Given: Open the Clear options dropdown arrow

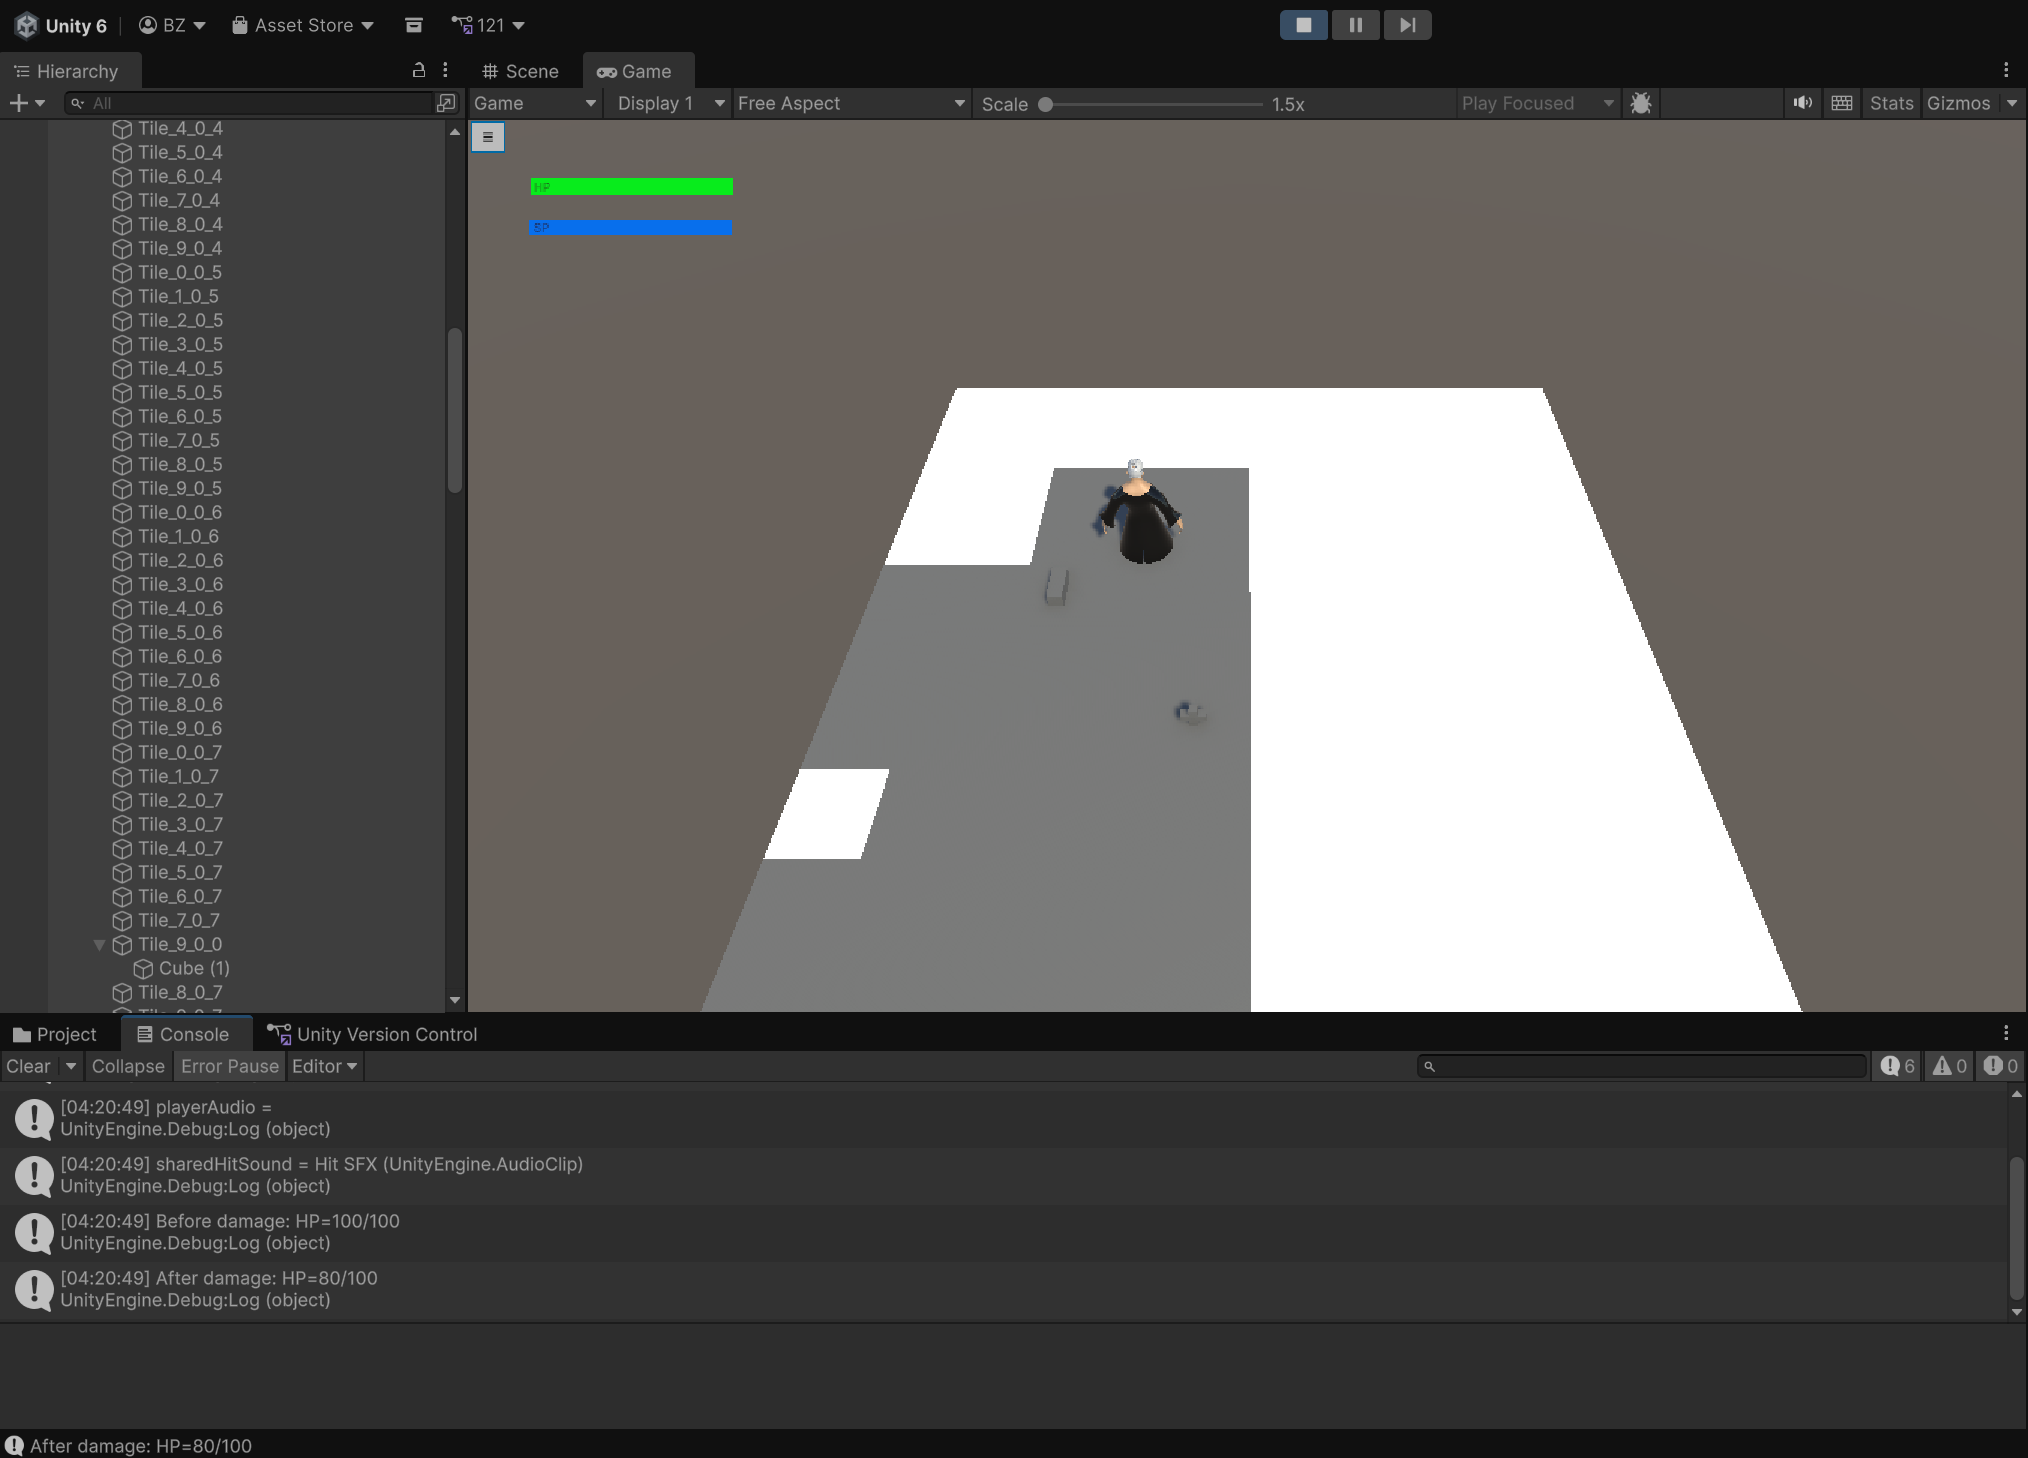Looking at the screenshot, I should 71,1066.
